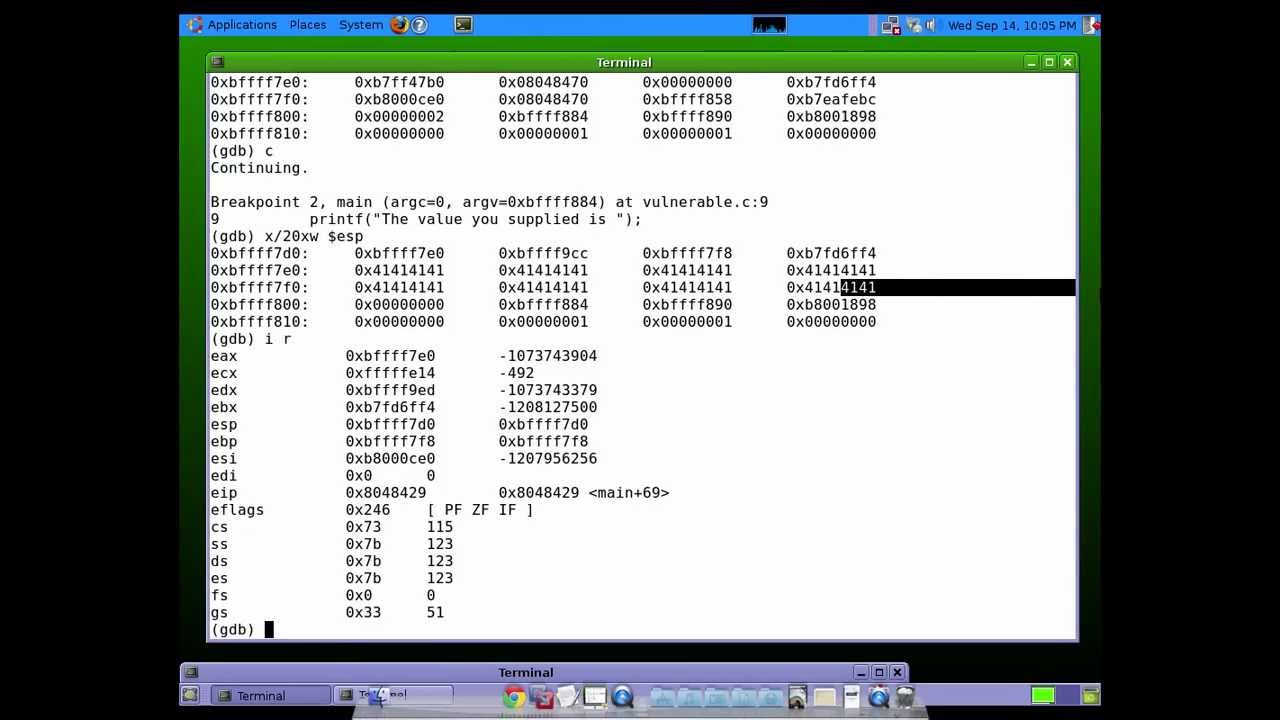Open the update notifier tray icon
Image resolution: width=1280 pixels, height=720 pixels.
click(x=913, y=25)
